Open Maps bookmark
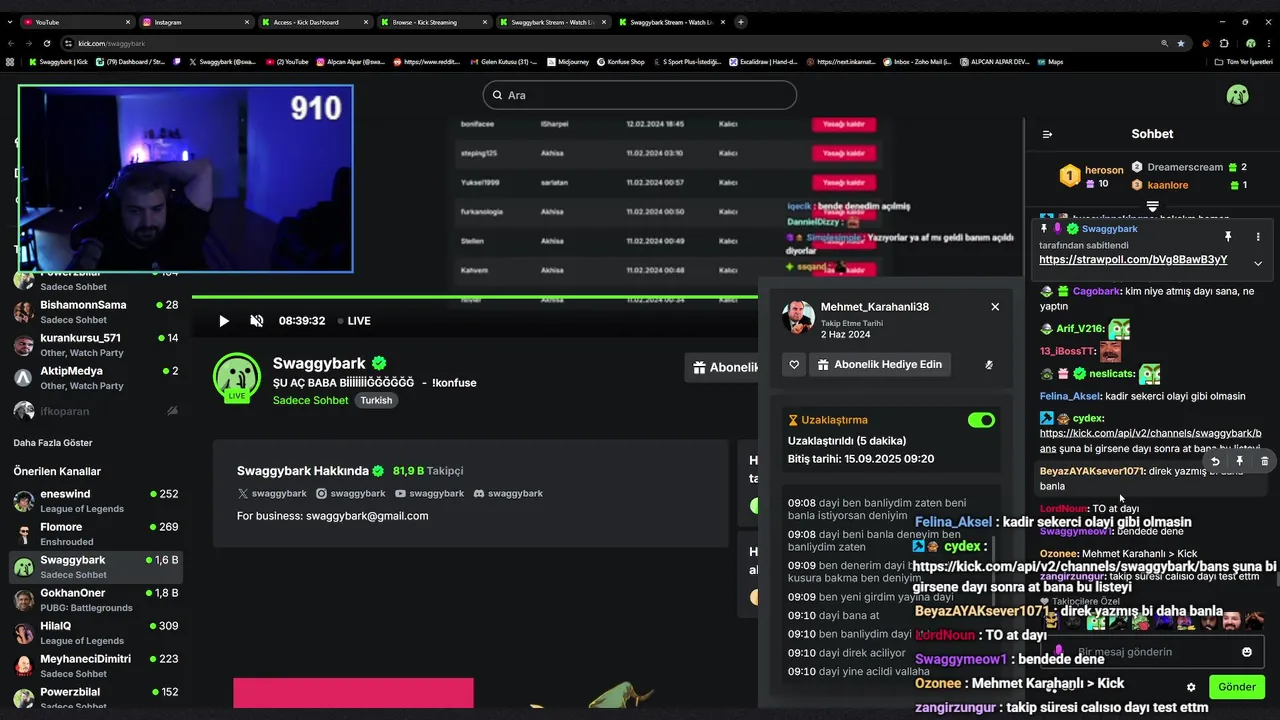1280x720 pixels. pyautogui.click(x=1049, y=62)
